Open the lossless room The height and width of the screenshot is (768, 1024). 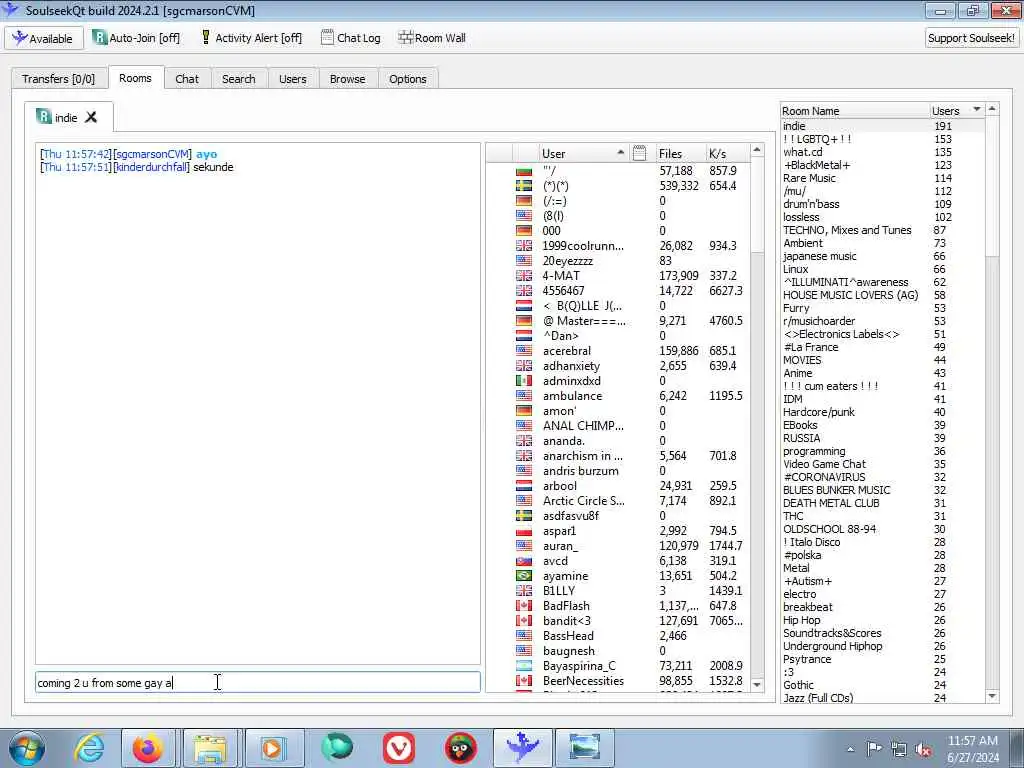[x=801, y=217]
